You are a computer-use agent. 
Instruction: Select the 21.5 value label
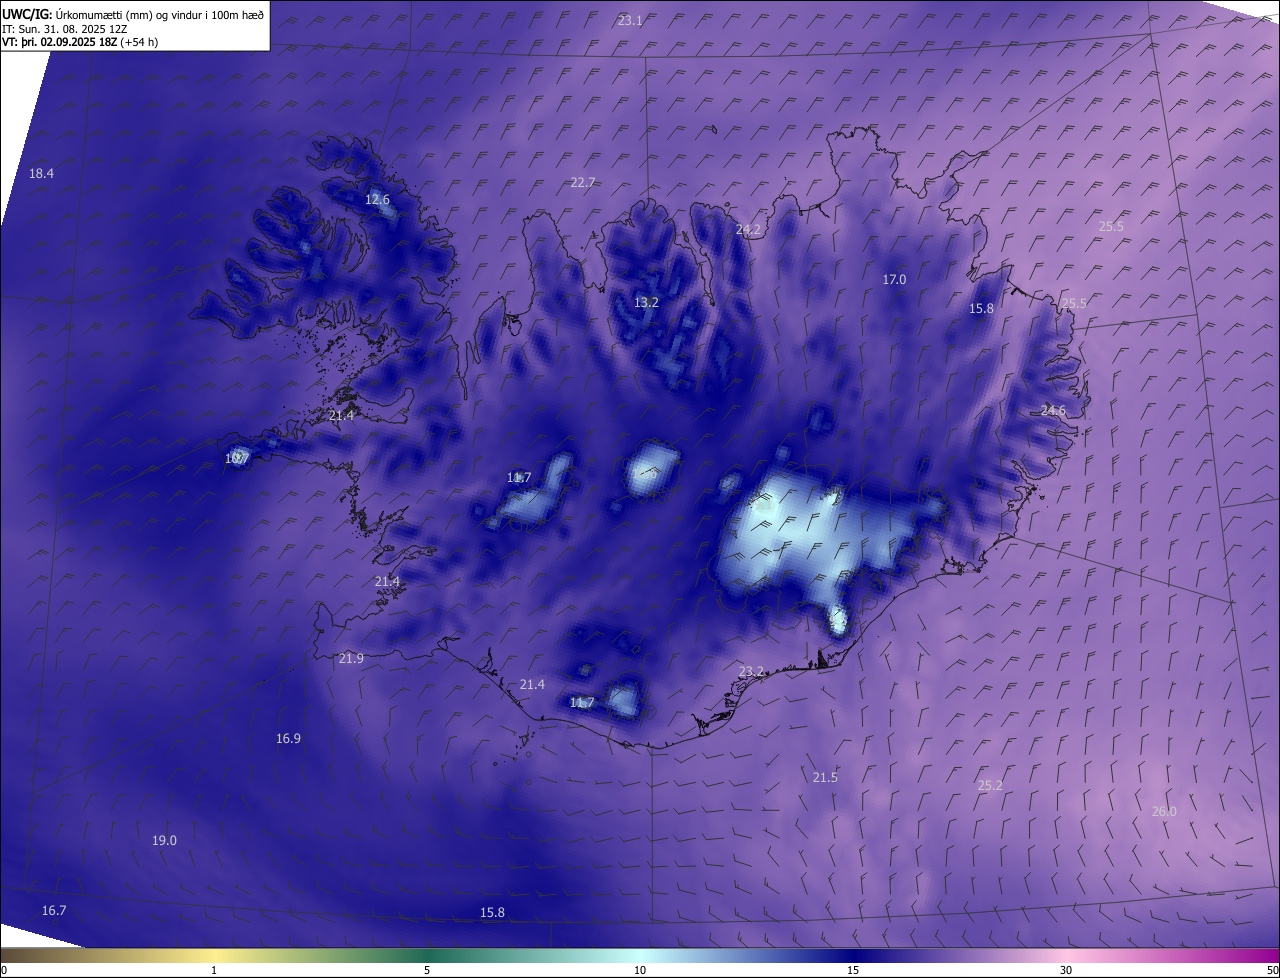825,777
